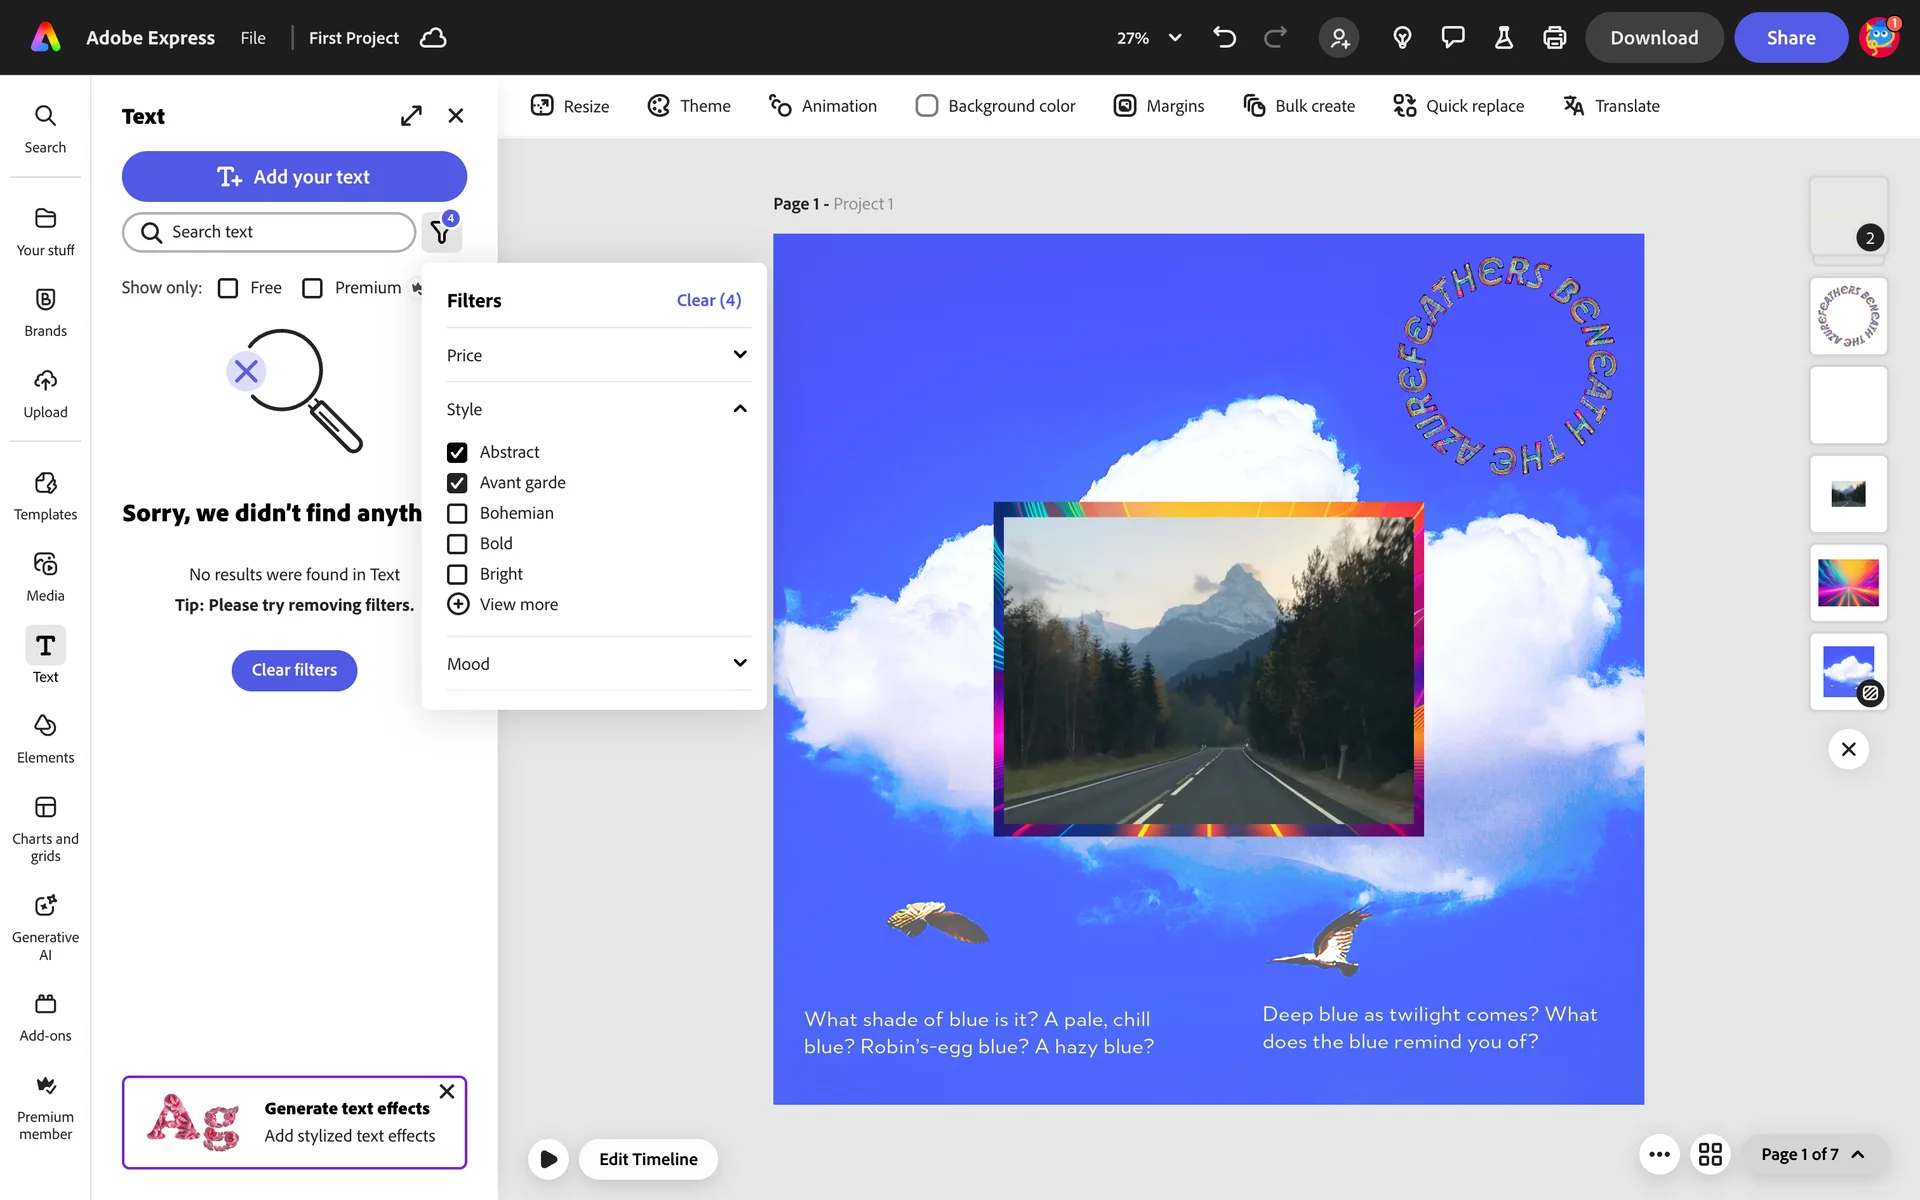Open the Comments speech bubble icon
Viewport: 1920px width, 1200px height.
1452,38
